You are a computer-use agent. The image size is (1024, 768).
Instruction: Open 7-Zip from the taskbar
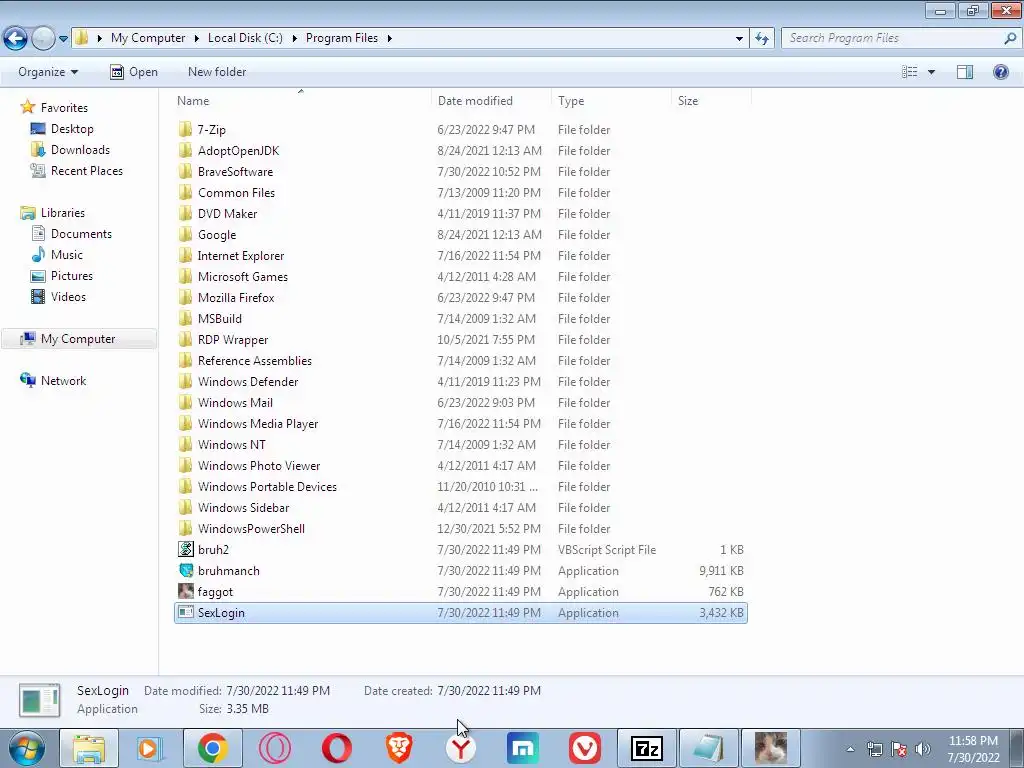click(x=647, y=748)
